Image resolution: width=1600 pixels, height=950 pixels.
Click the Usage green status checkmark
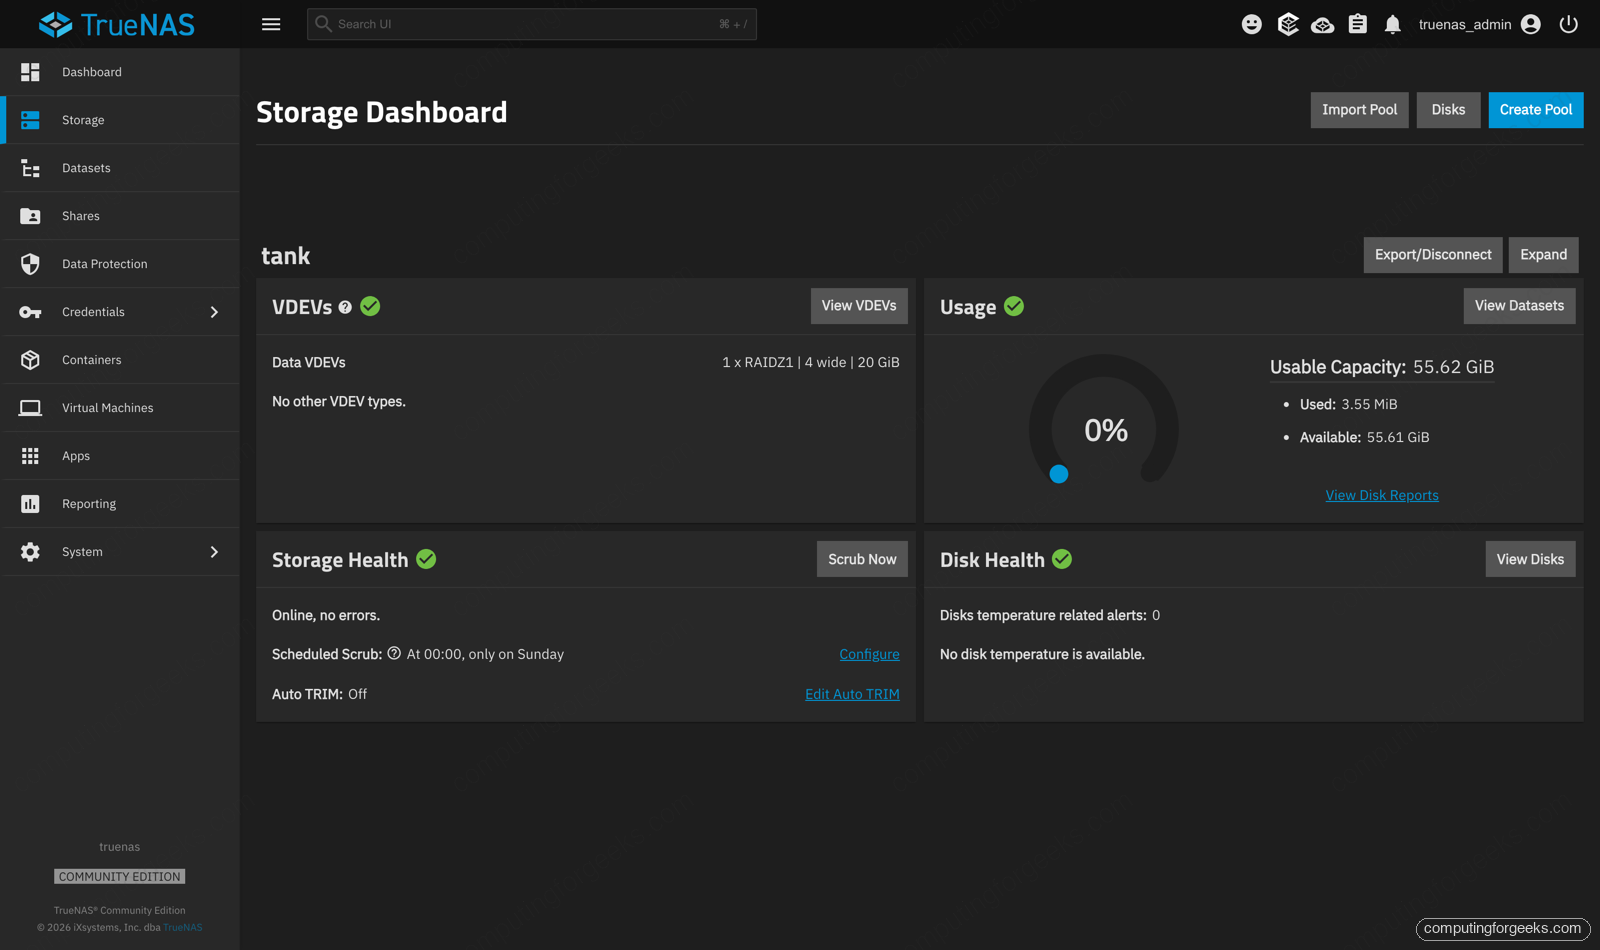[1014, 306]
